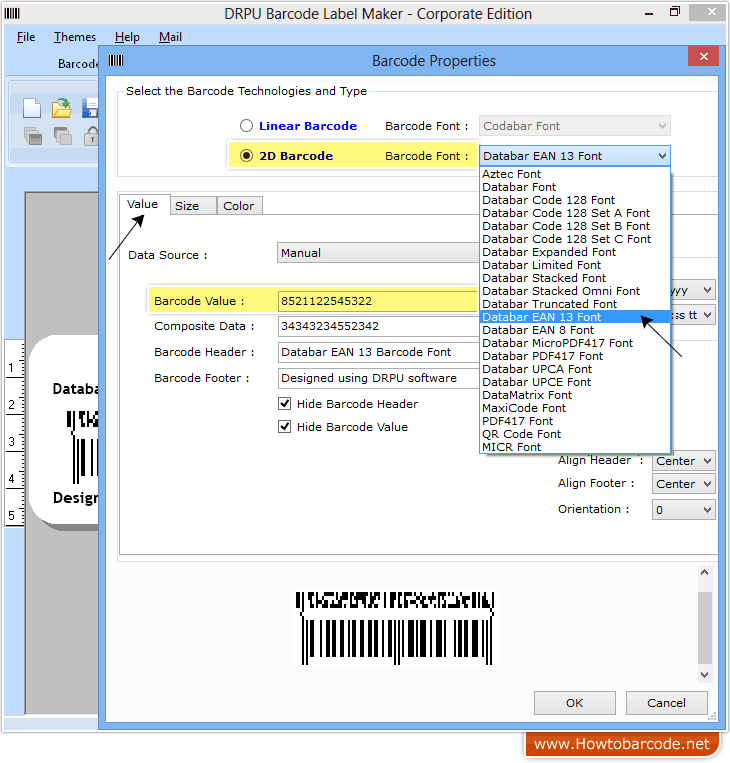Image resolution: width=730 pixels, height=763 pixels.
Task: Choose PDF417 Font from the list
Action: click(x=575, y=421)
